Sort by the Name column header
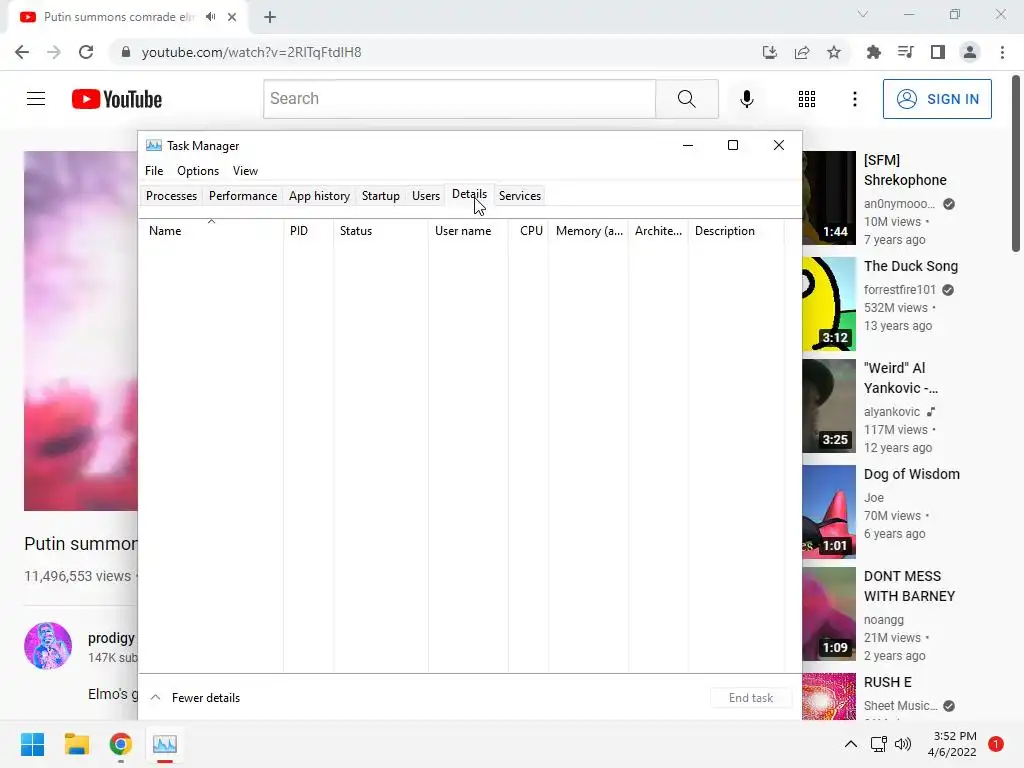1024x768 pixels. coord(211,231)
